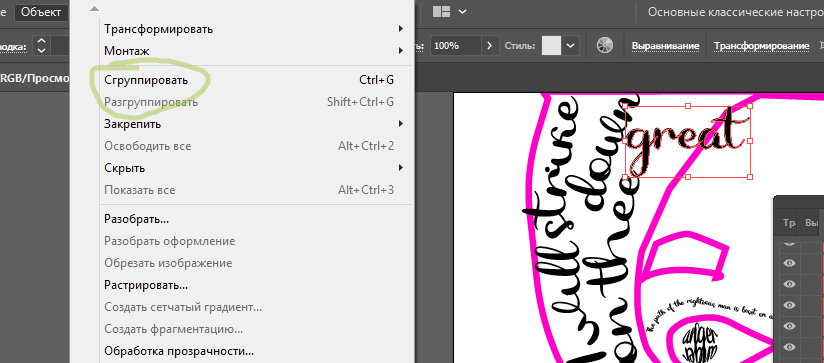The height and width of the screenshot is (363, 824).
Task: Toggle the bottom-most eye icon in the panel
Action: coord(789,347)
